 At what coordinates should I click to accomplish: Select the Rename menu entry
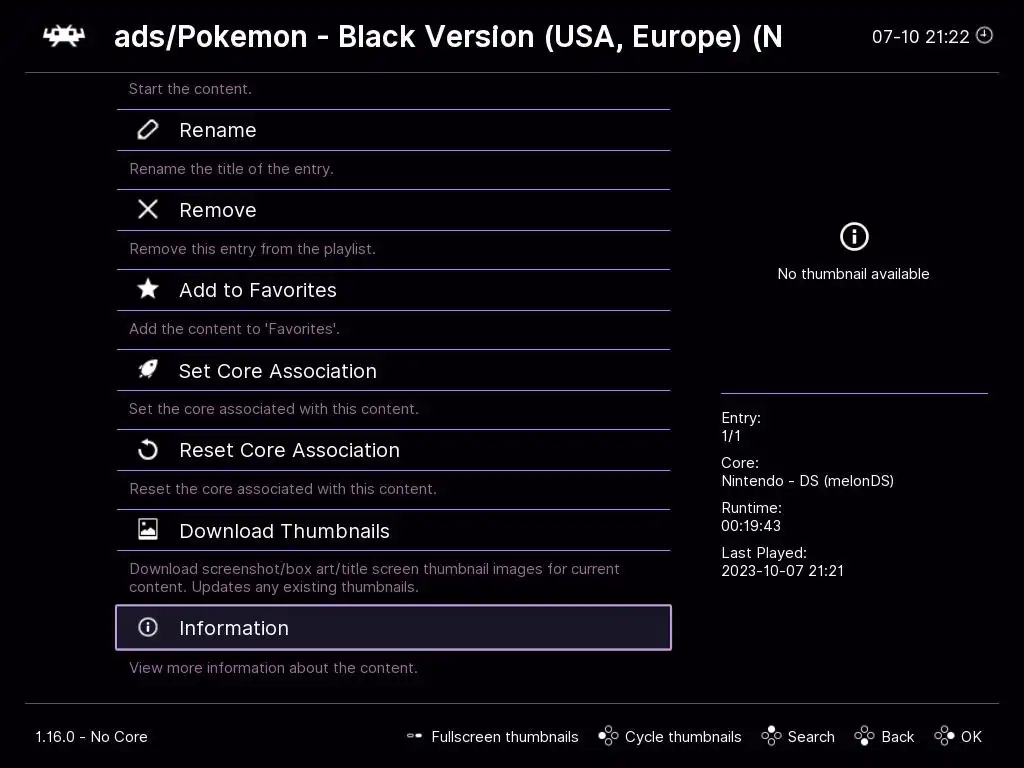point(393,130)
